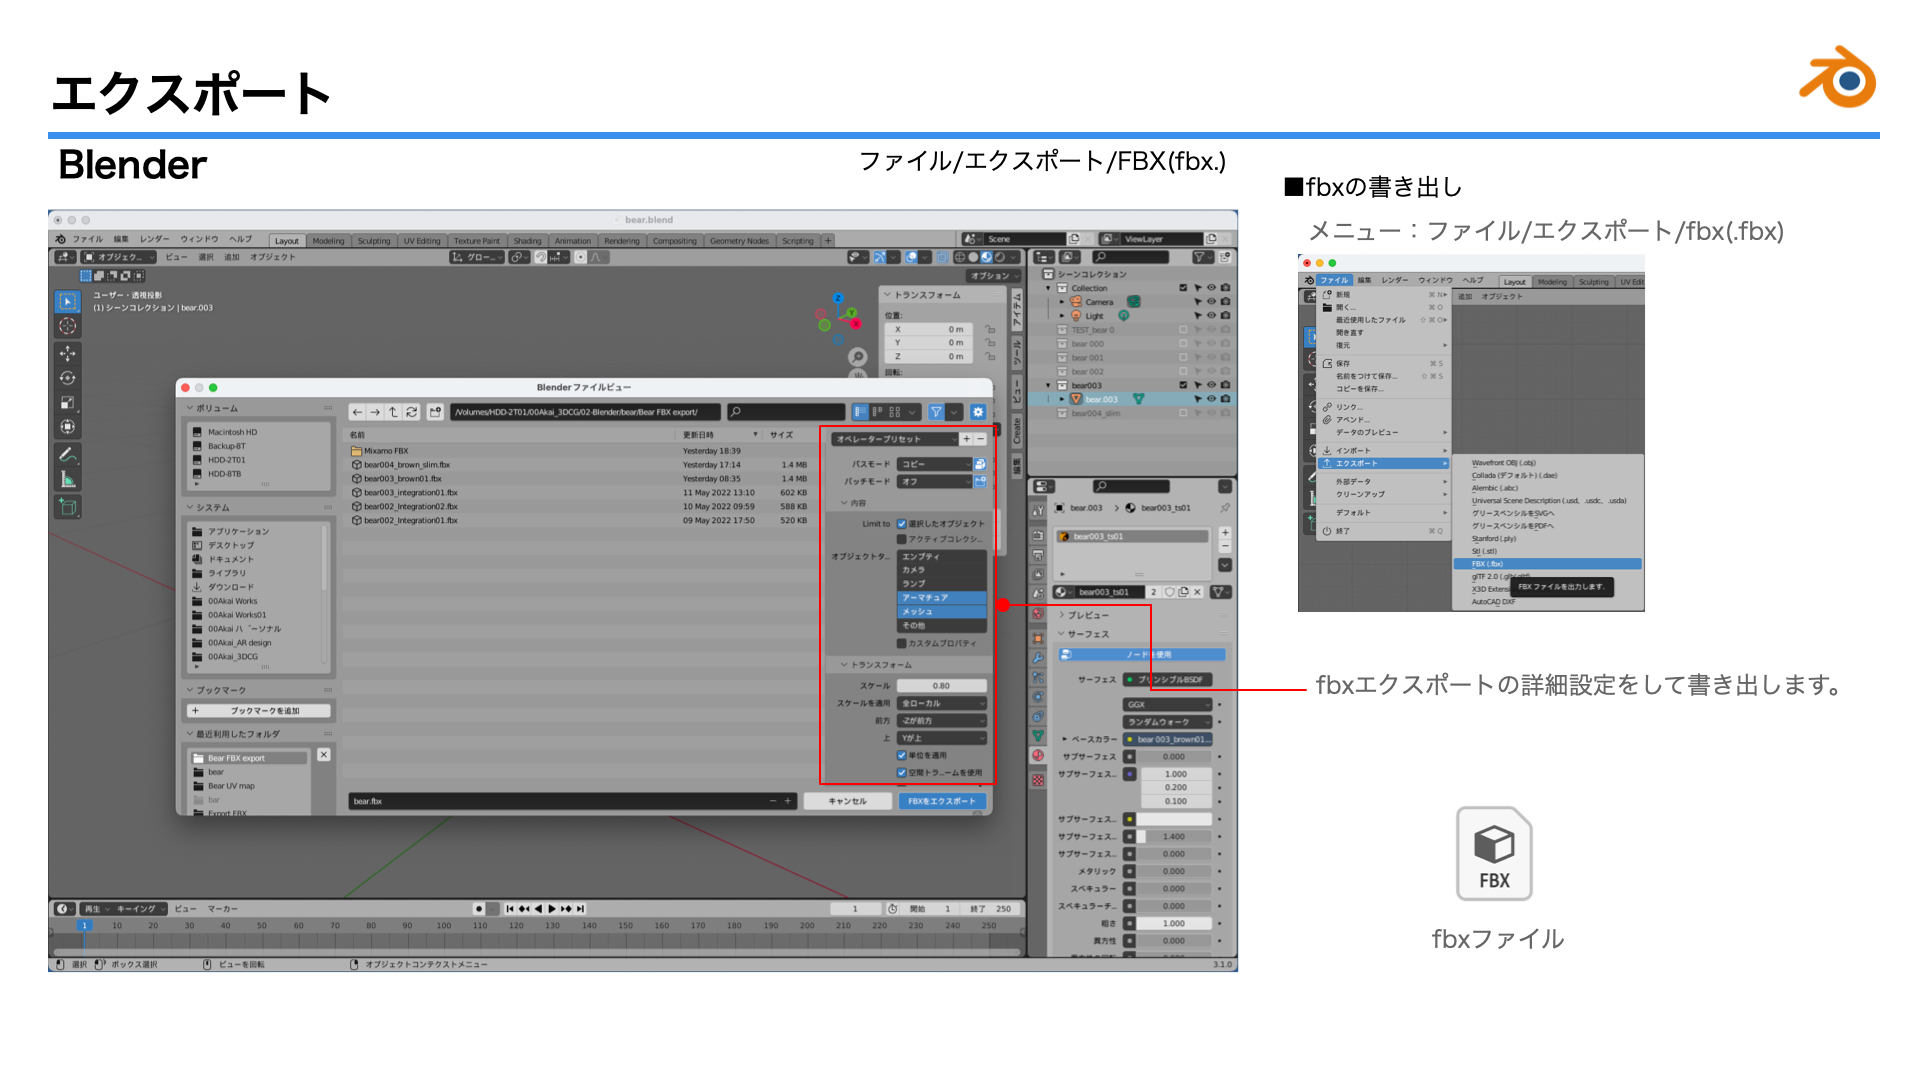Viewport: 1920px width, 1080px height.
Task: Enable the カスタムプロパティ checkbox
Action: [x=901, y=643]
